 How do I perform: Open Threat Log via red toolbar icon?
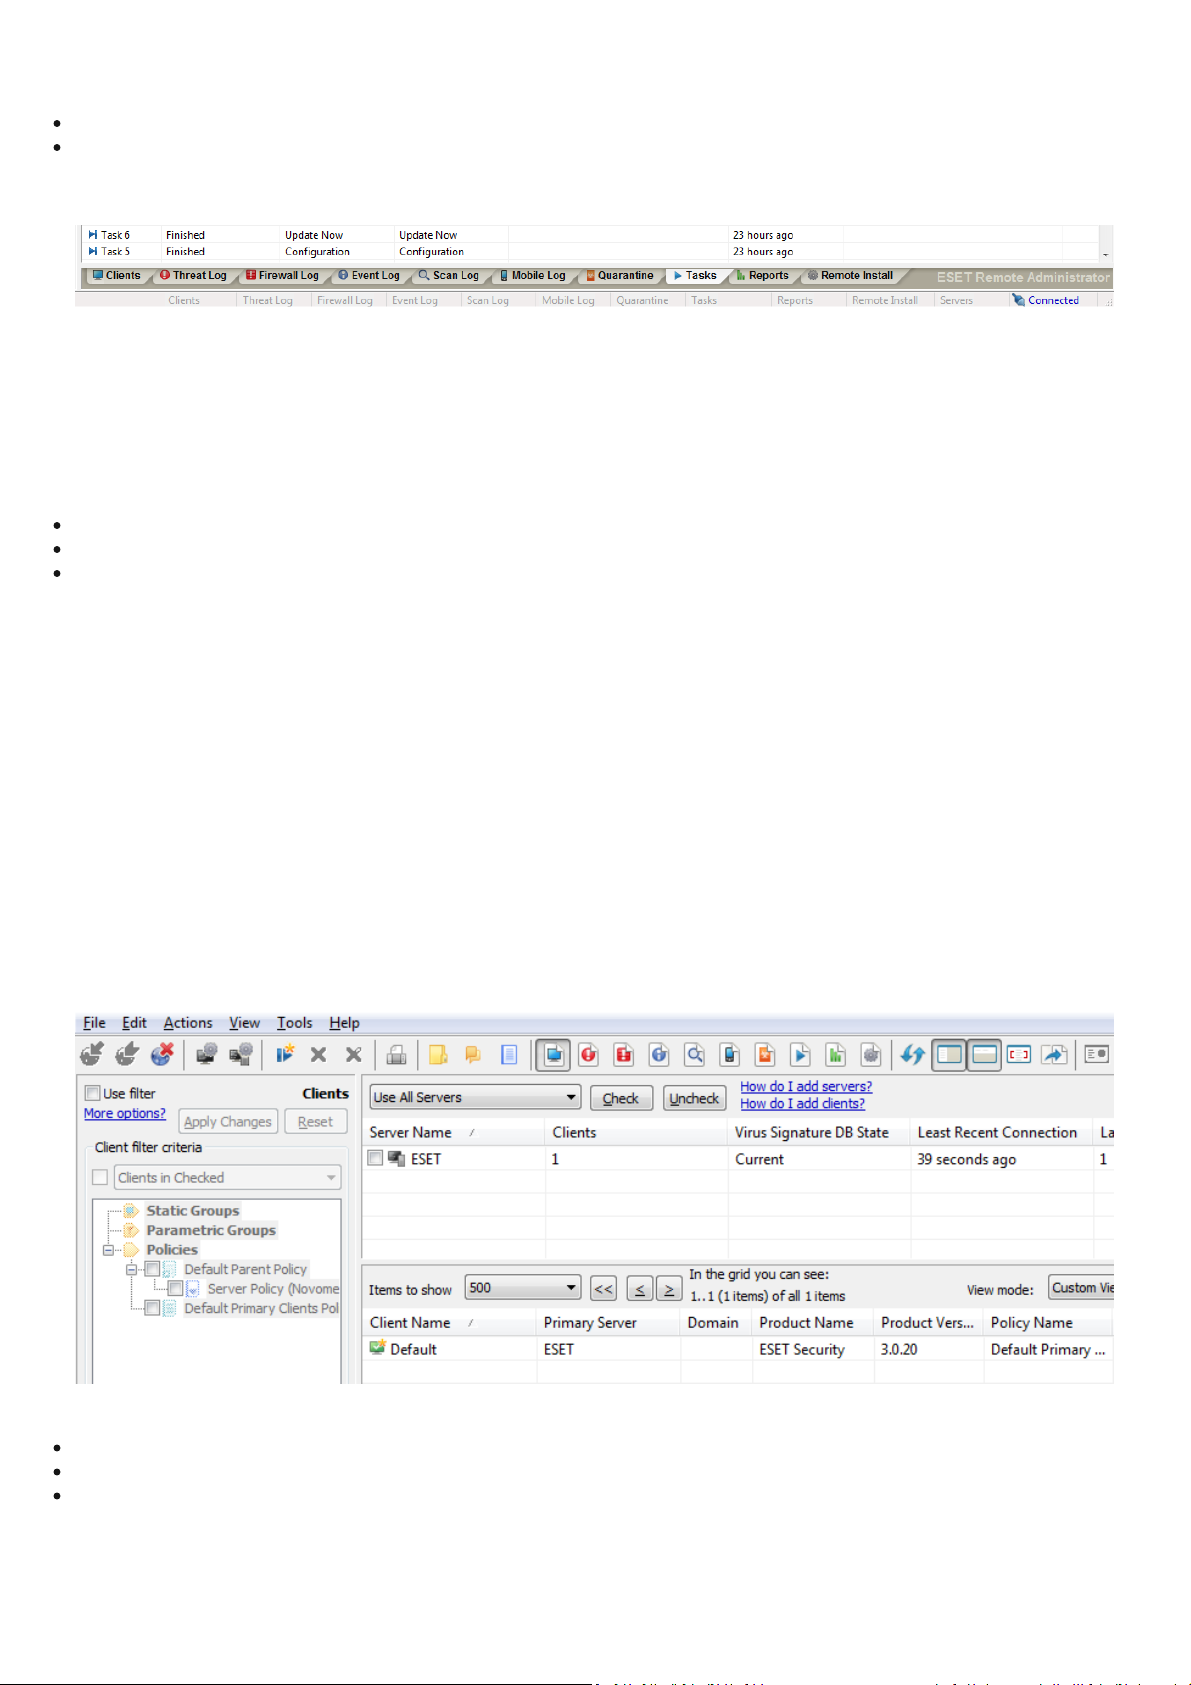click(589, 1054)
